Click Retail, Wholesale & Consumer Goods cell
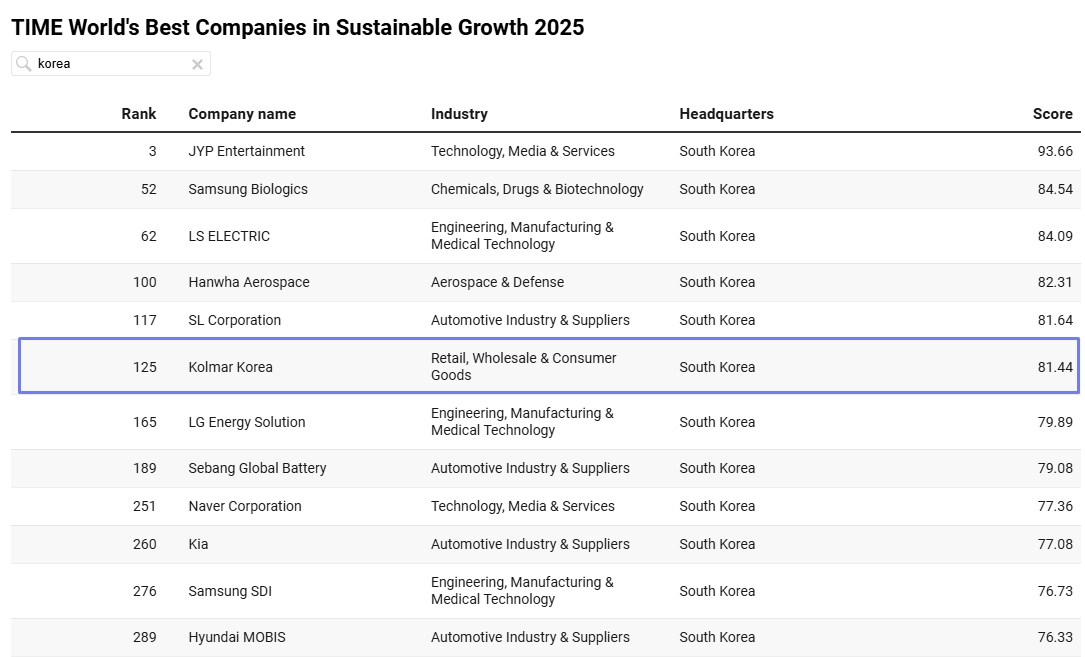 pyautogui.click(x=524, y=367)
